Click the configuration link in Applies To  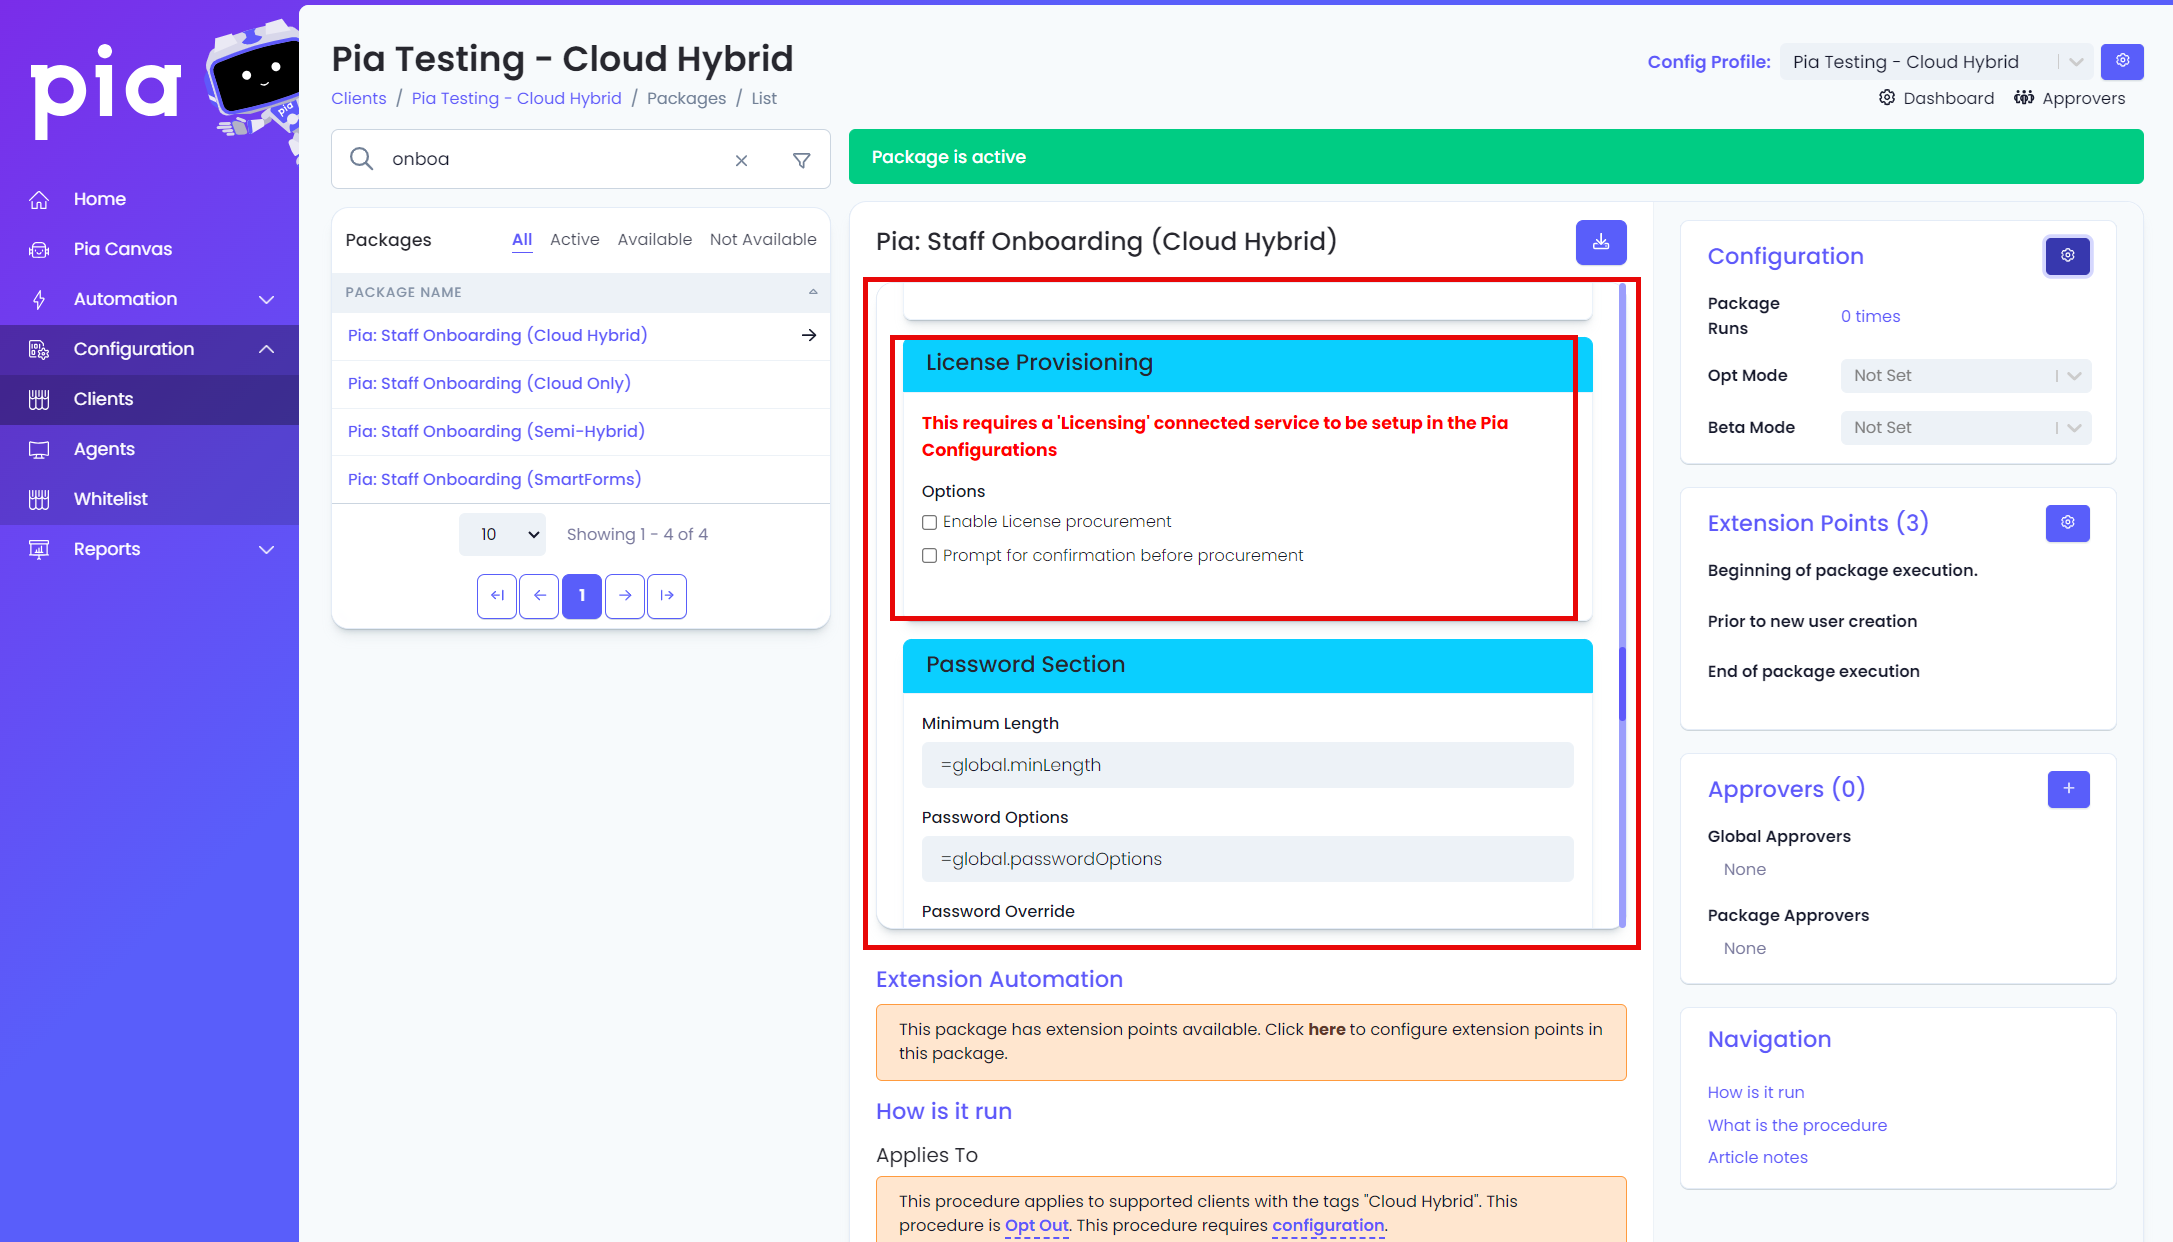click(1328, 1225)
